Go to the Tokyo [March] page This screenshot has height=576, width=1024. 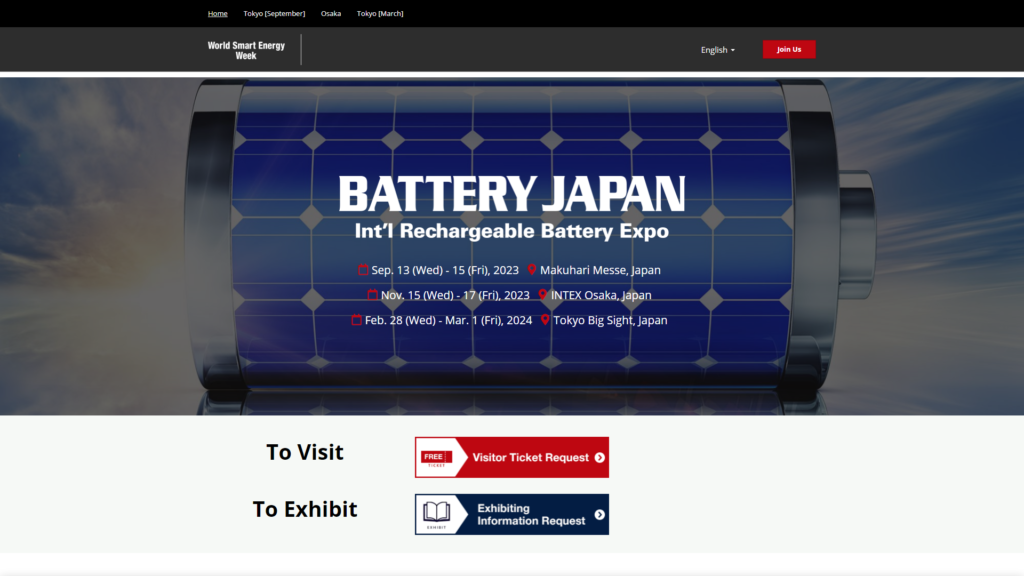pos(380,14)
